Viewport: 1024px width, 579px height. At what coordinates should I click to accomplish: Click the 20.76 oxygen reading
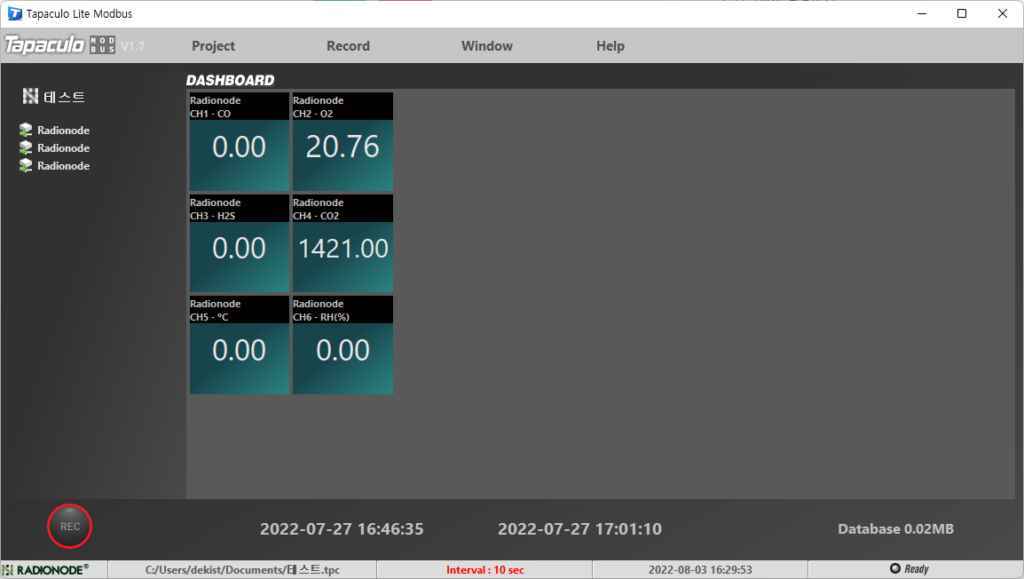(342, 147)
